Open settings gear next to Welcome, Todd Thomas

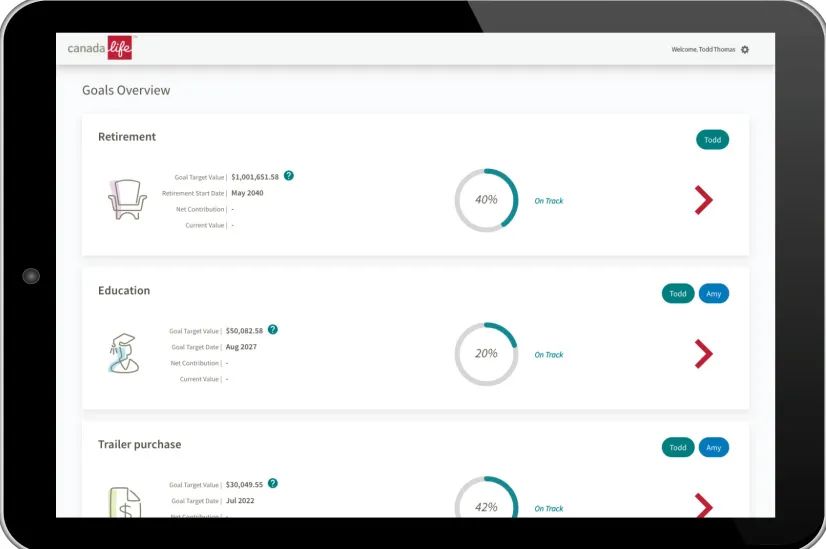[x=744, y=50]
